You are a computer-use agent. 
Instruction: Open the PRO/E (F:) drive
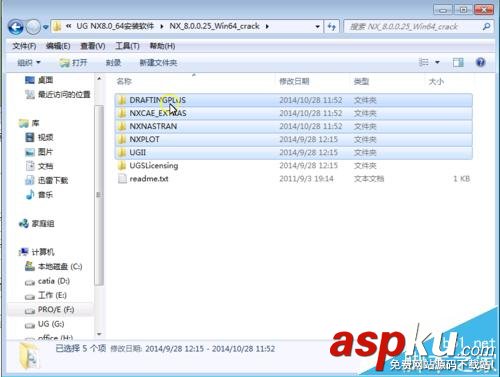pyautogui.click(x=49, y=310)
